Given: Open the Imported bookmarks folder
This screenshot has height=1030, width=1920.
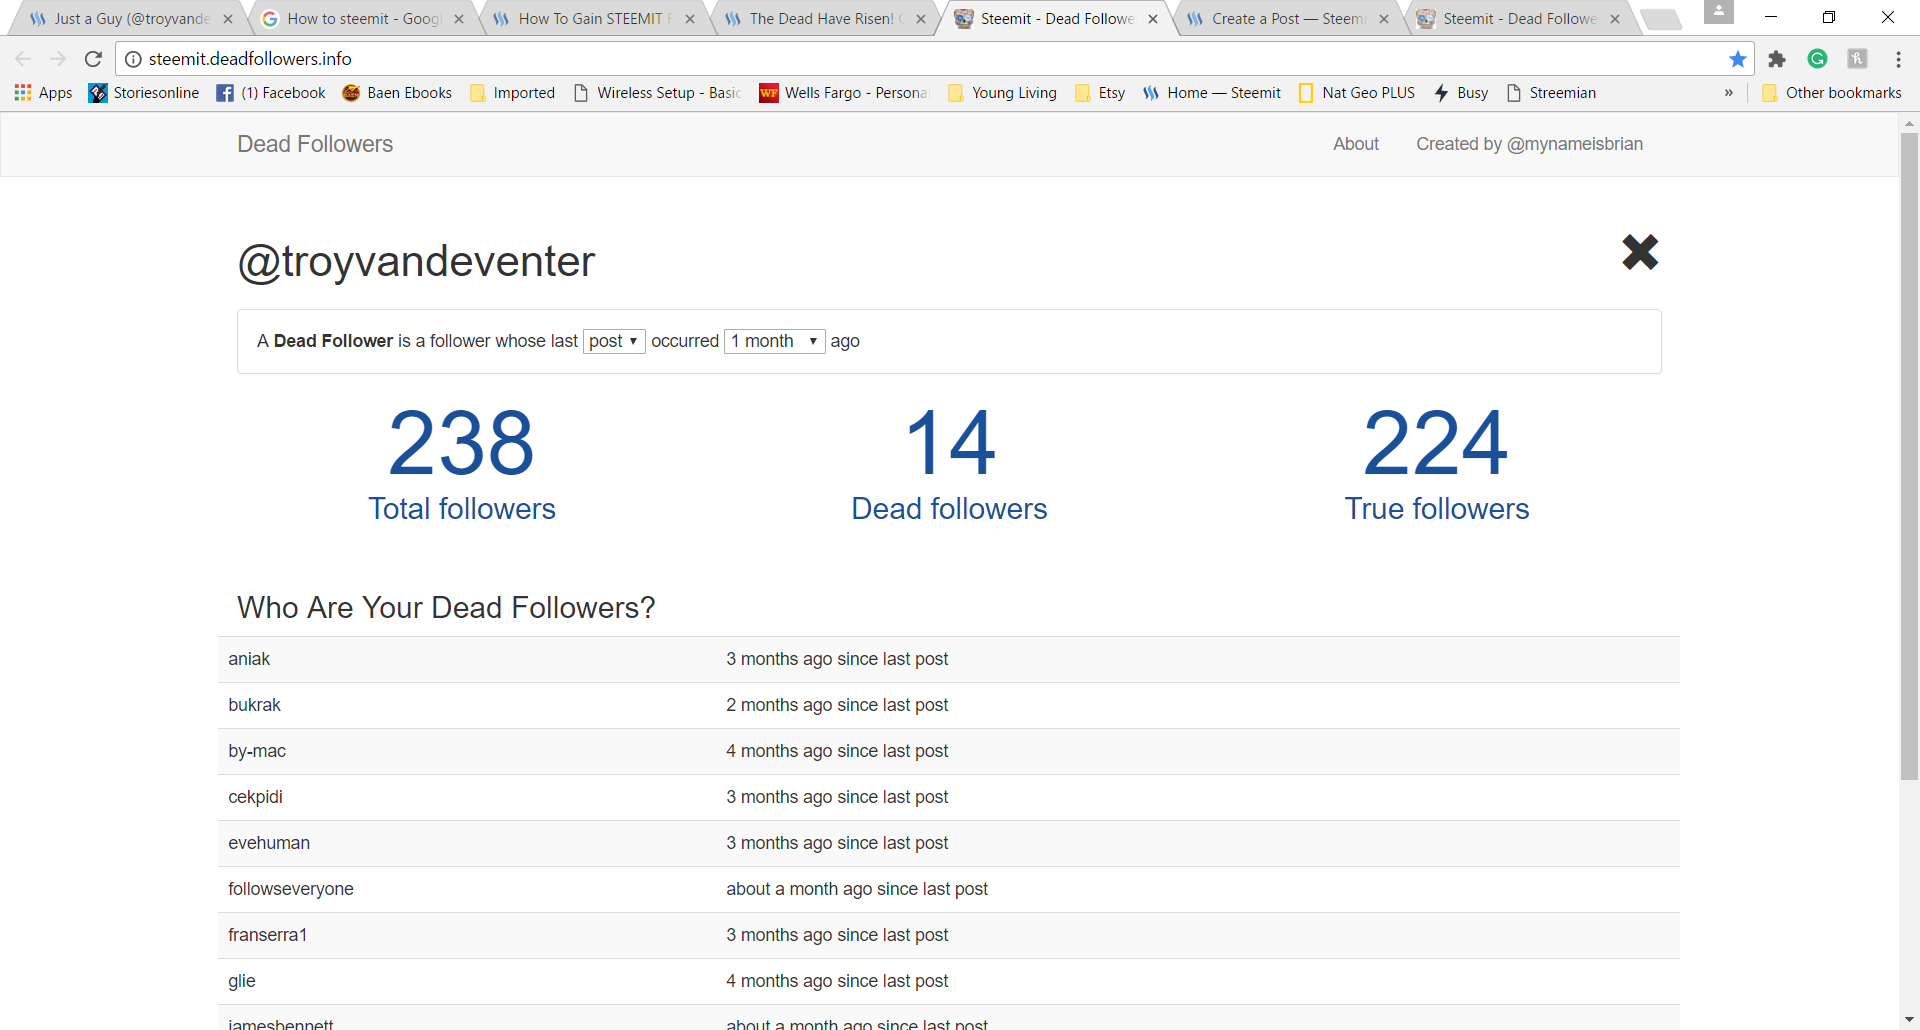Looking at the screenshot, I should pos(513,93).
